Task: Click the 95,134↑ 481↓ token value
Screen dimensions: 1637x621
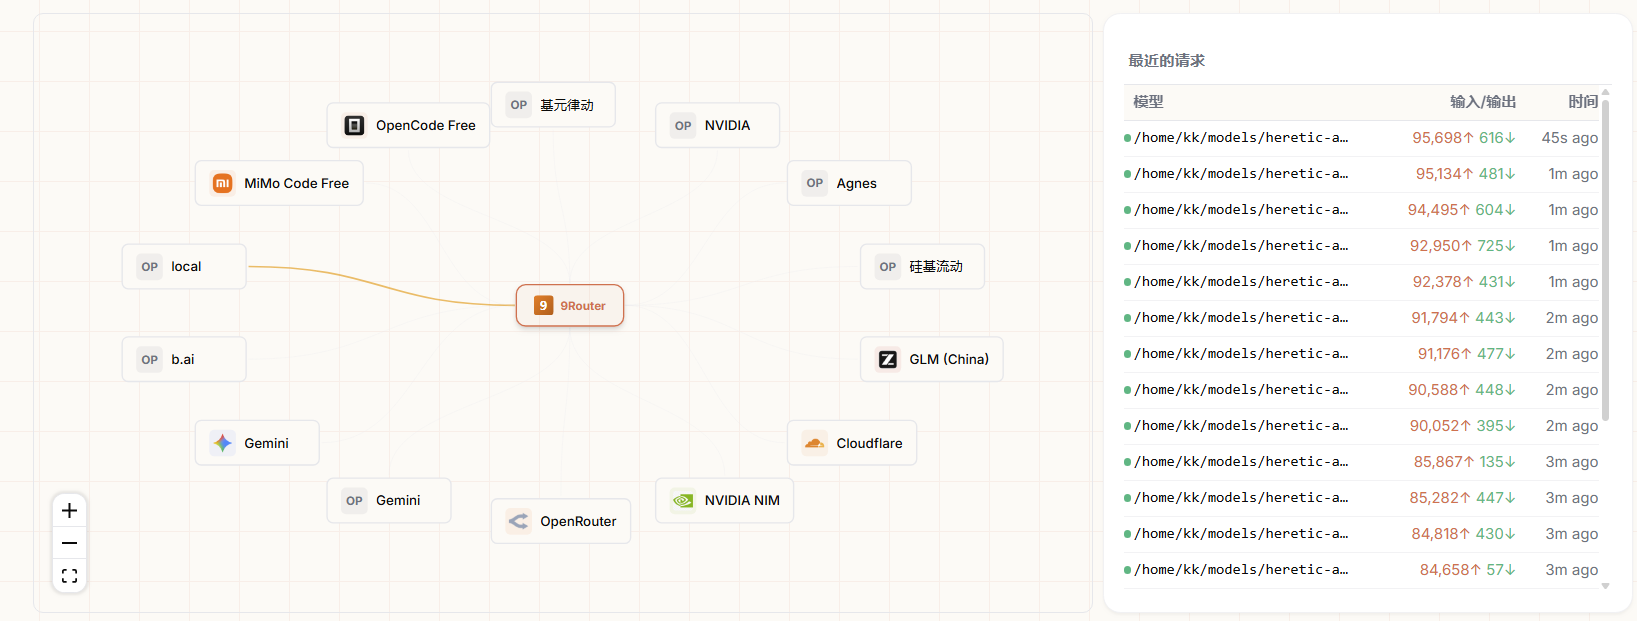Action: (x=1465, y=174)
